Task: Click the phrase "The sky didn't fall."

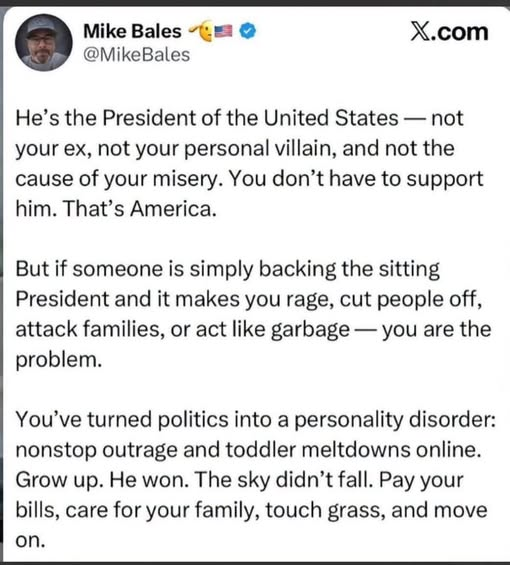Action: point(285,480)
